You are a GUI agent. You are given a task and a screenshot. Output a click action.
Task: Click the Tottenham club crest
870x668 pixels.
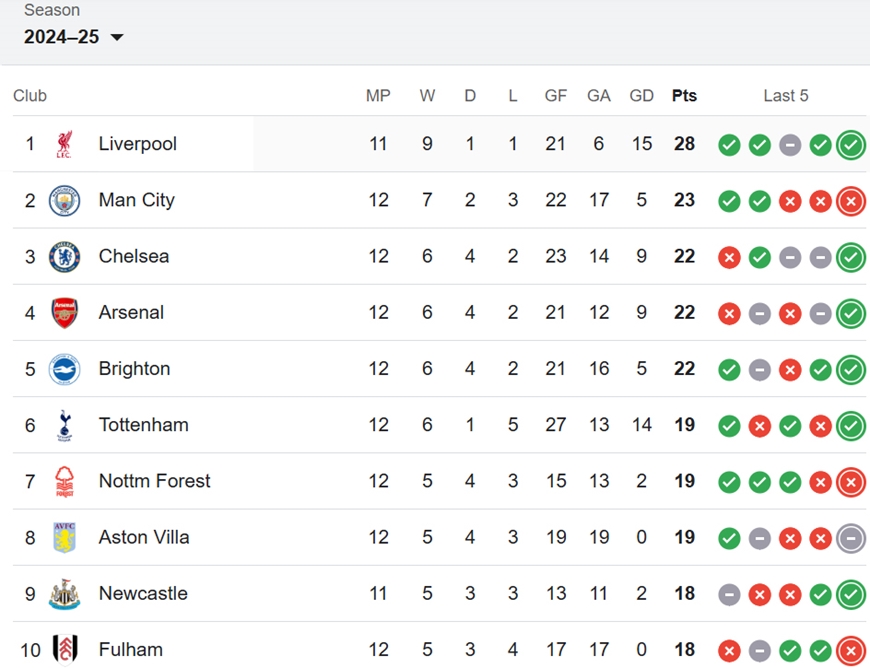pyautogui.click(x=64, y=426)
